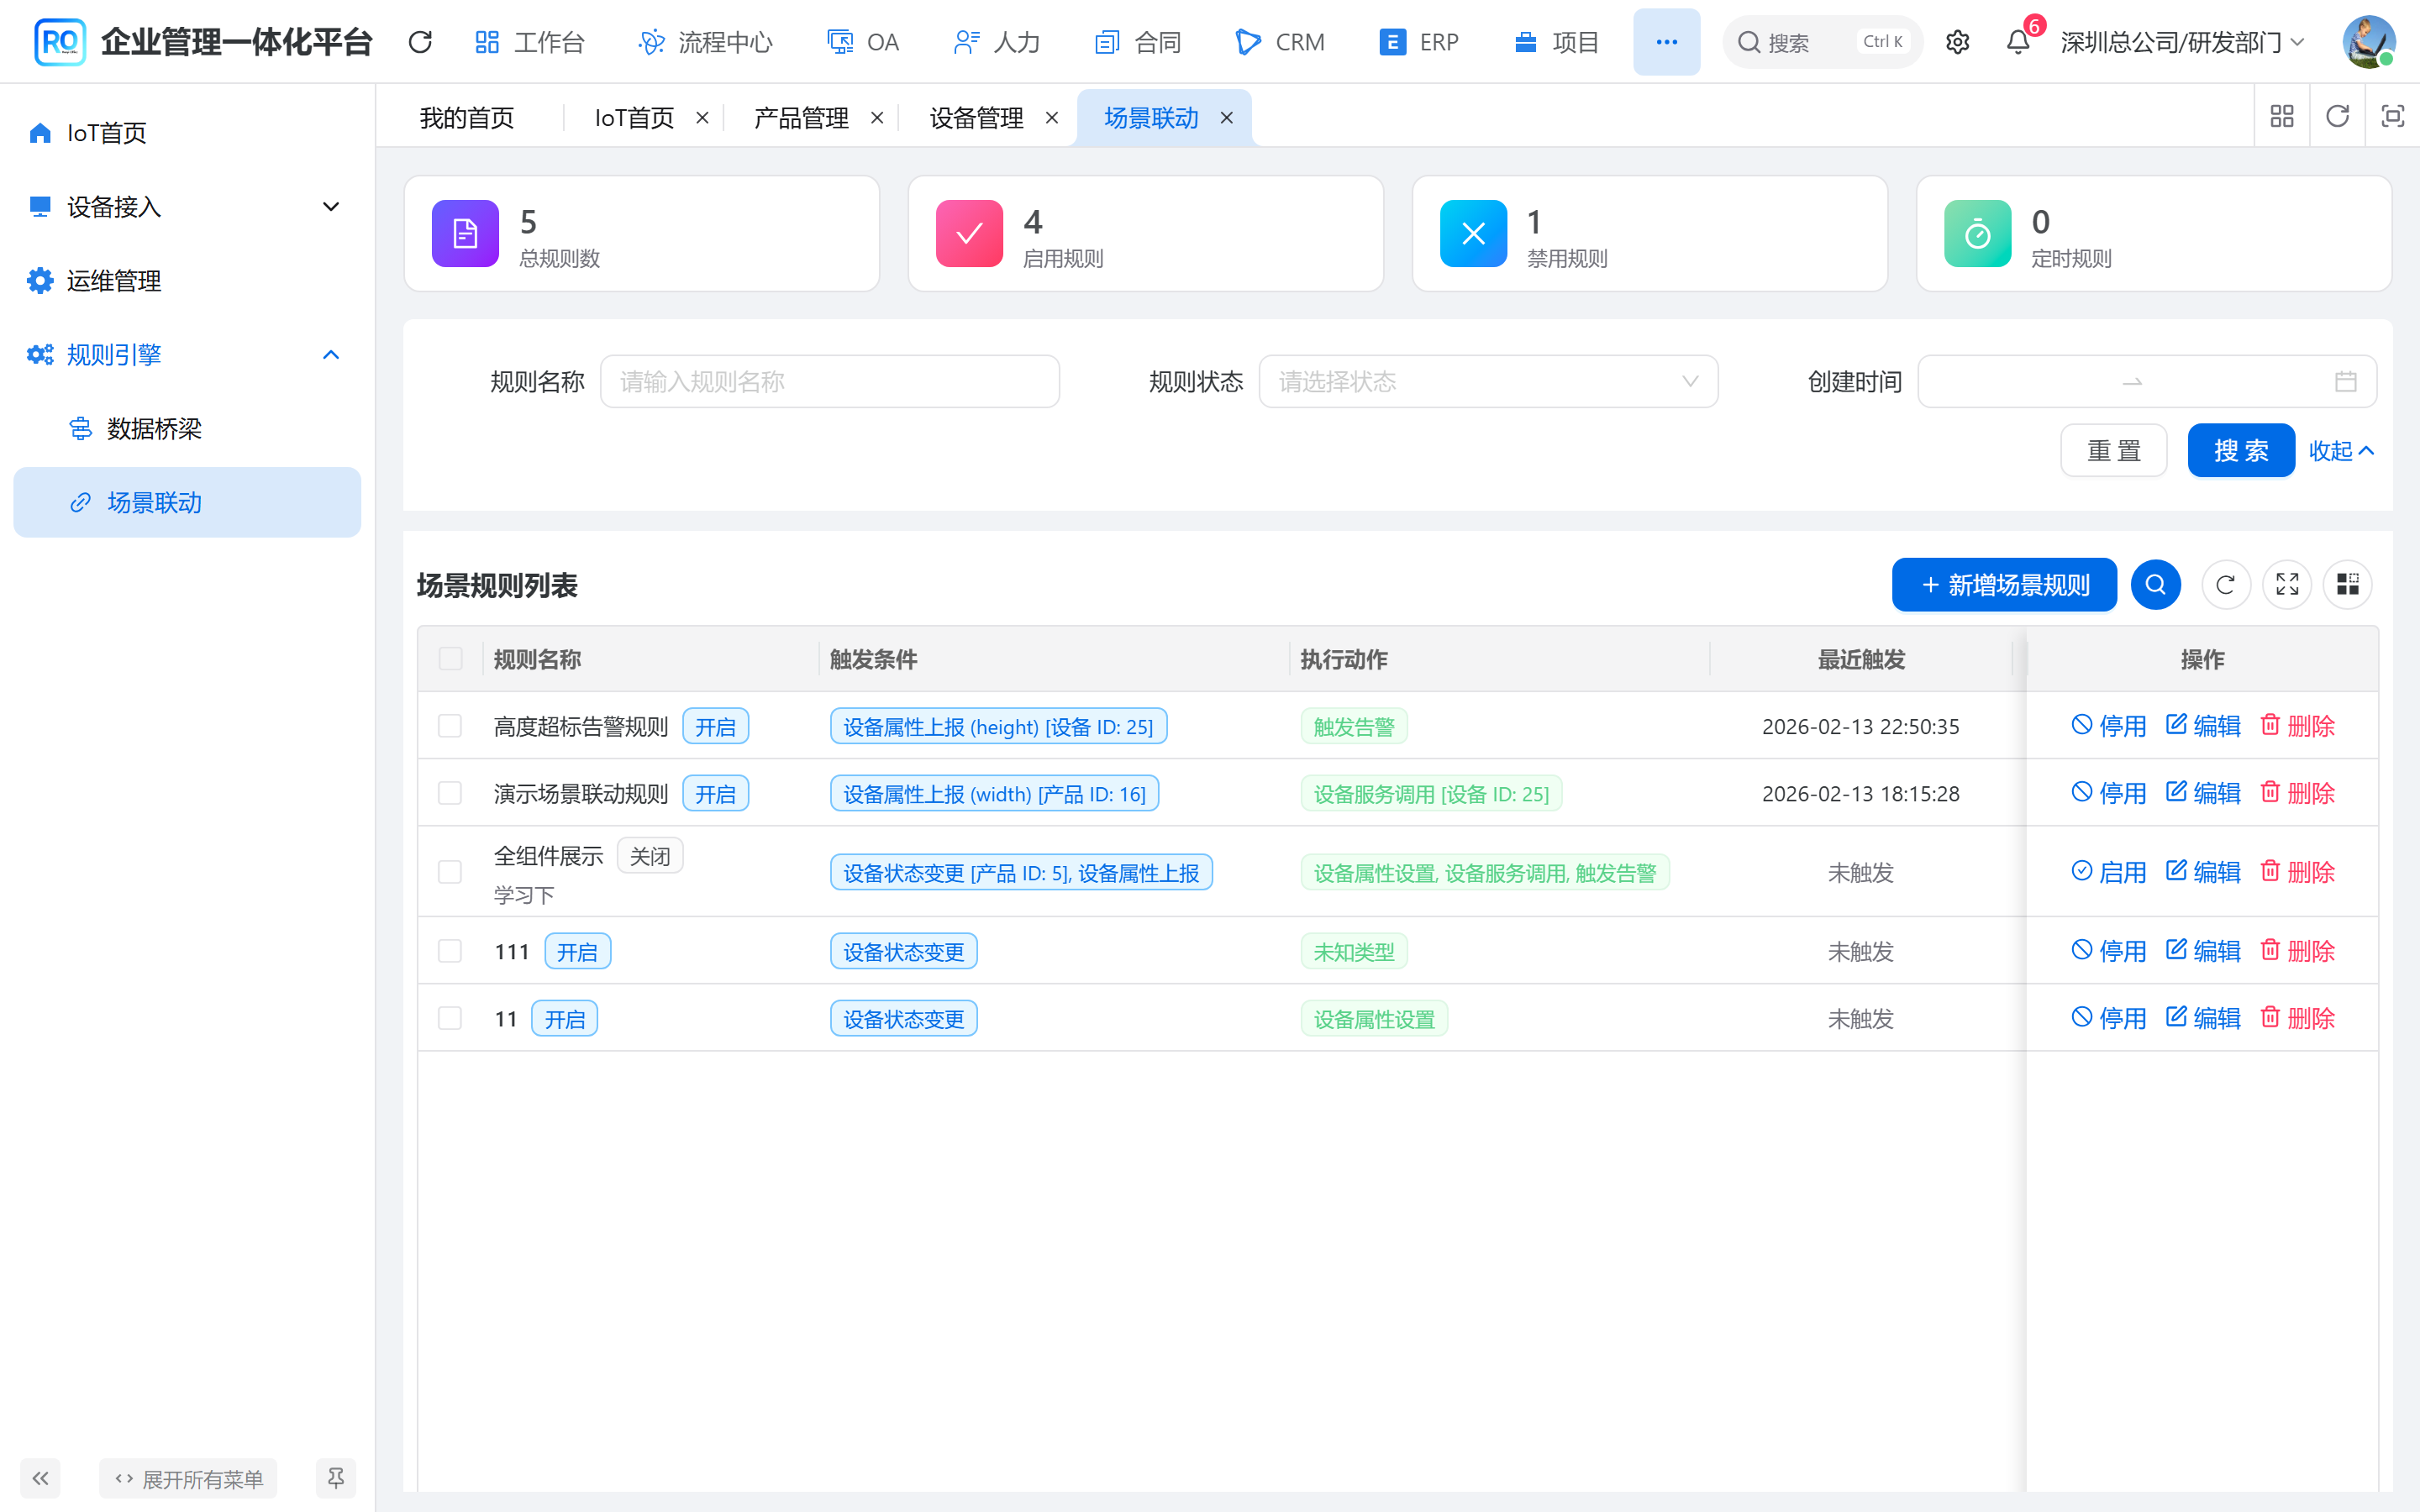Click the tab bar reload icon
Screen dimensions: 2420x1512
(2337, 117)
